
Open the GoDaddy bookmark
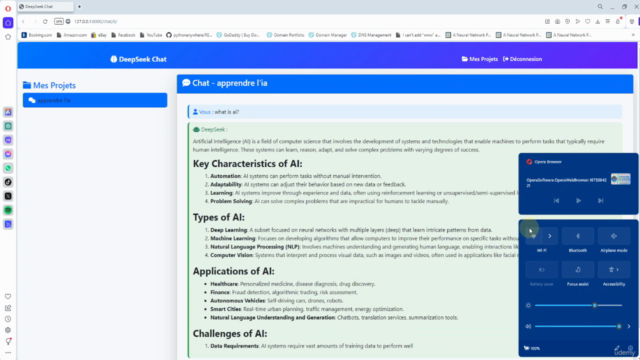[238, 35]
